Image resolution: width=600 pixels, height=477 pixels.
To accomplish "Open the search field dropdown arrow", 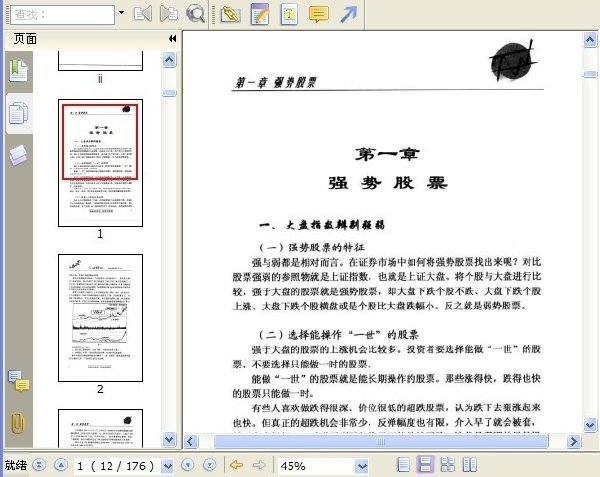I will click(121, 13).
